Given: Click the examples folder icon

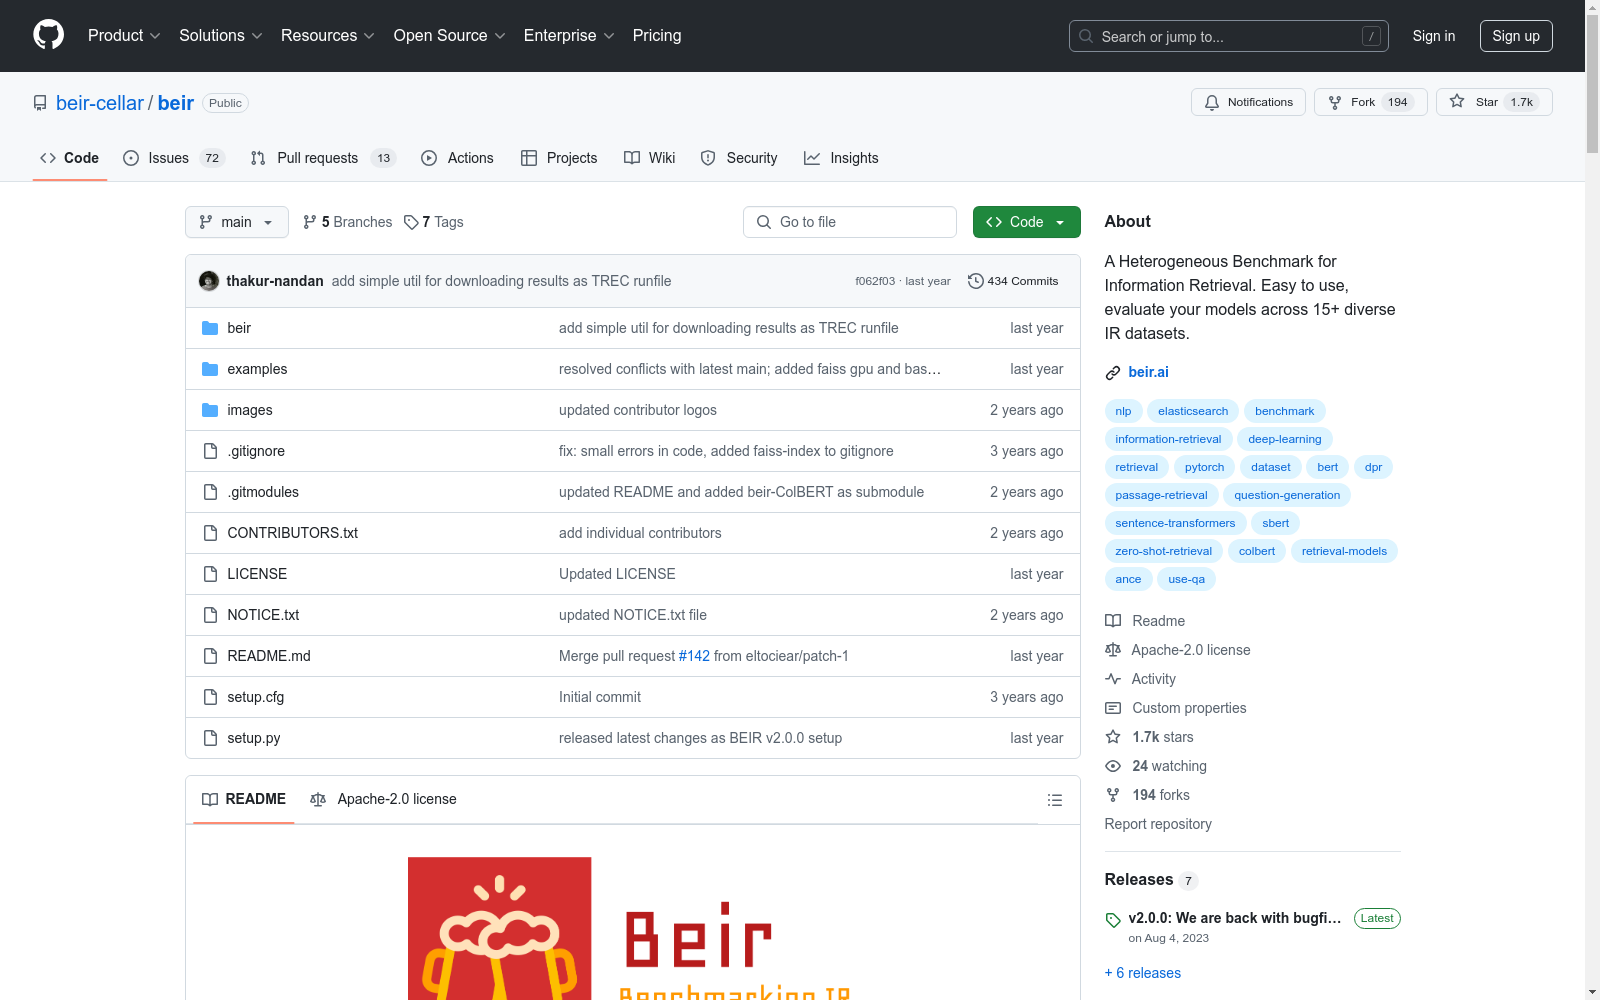Looking at the screenshot, I should pos(210,369).
